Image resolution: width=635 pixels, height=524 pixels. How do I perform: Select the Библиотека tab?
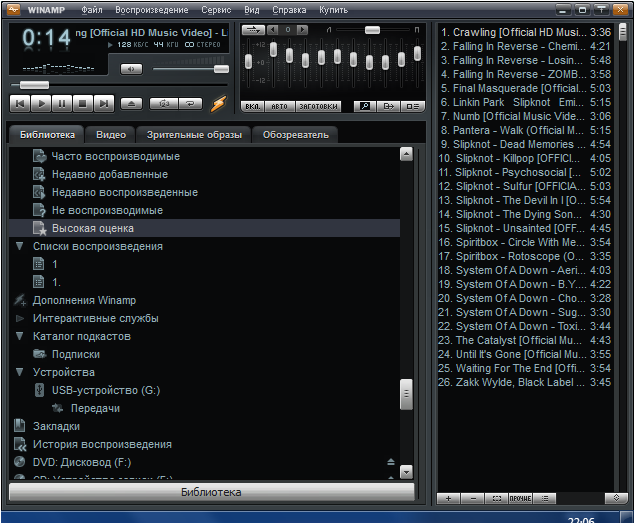47,135
